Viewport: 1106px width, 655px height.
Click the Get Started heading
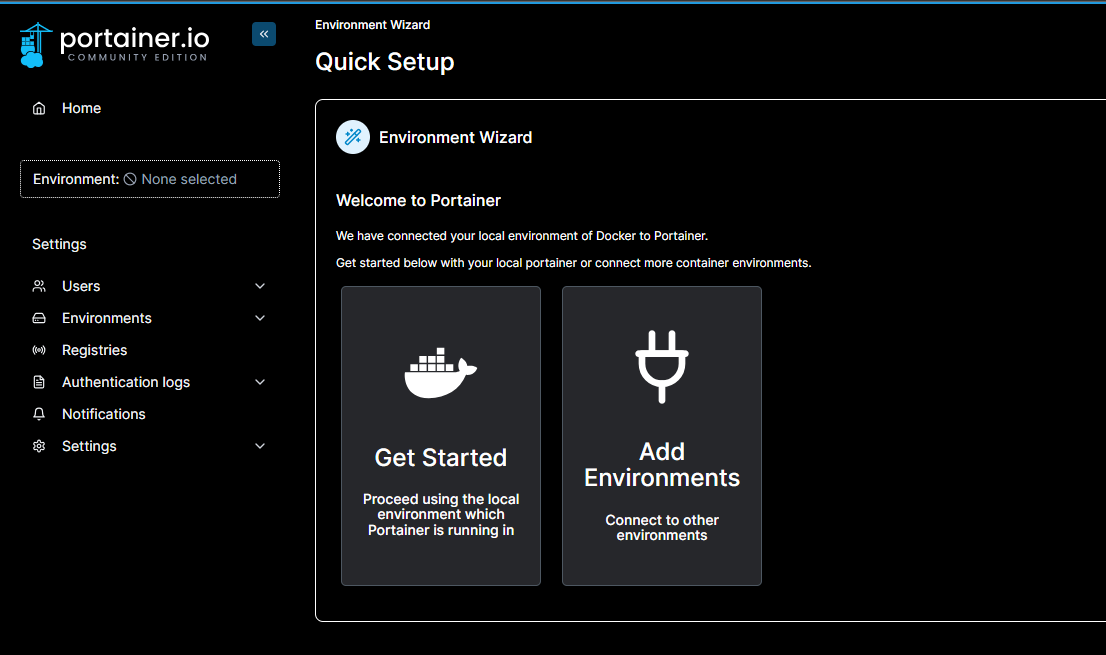[x=441, y=458]
